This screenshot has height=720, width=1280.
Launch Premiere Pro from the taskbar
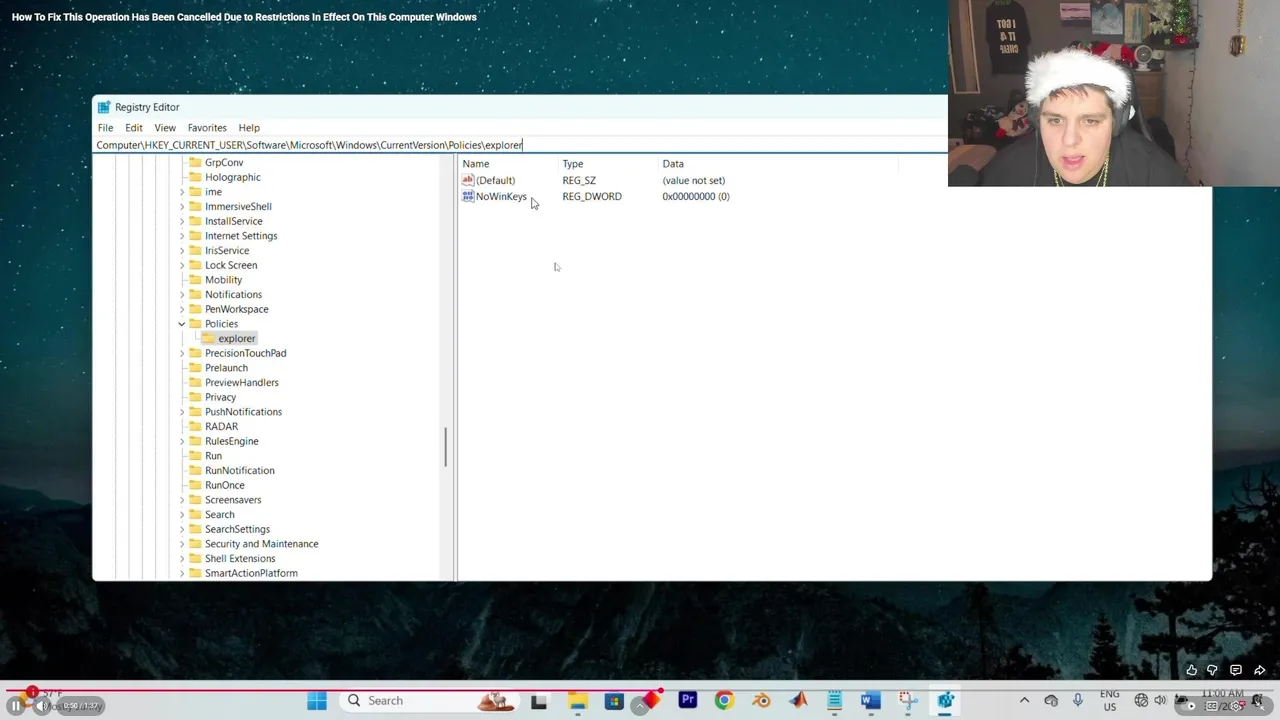pyautogui.click(x=688, y=701)
